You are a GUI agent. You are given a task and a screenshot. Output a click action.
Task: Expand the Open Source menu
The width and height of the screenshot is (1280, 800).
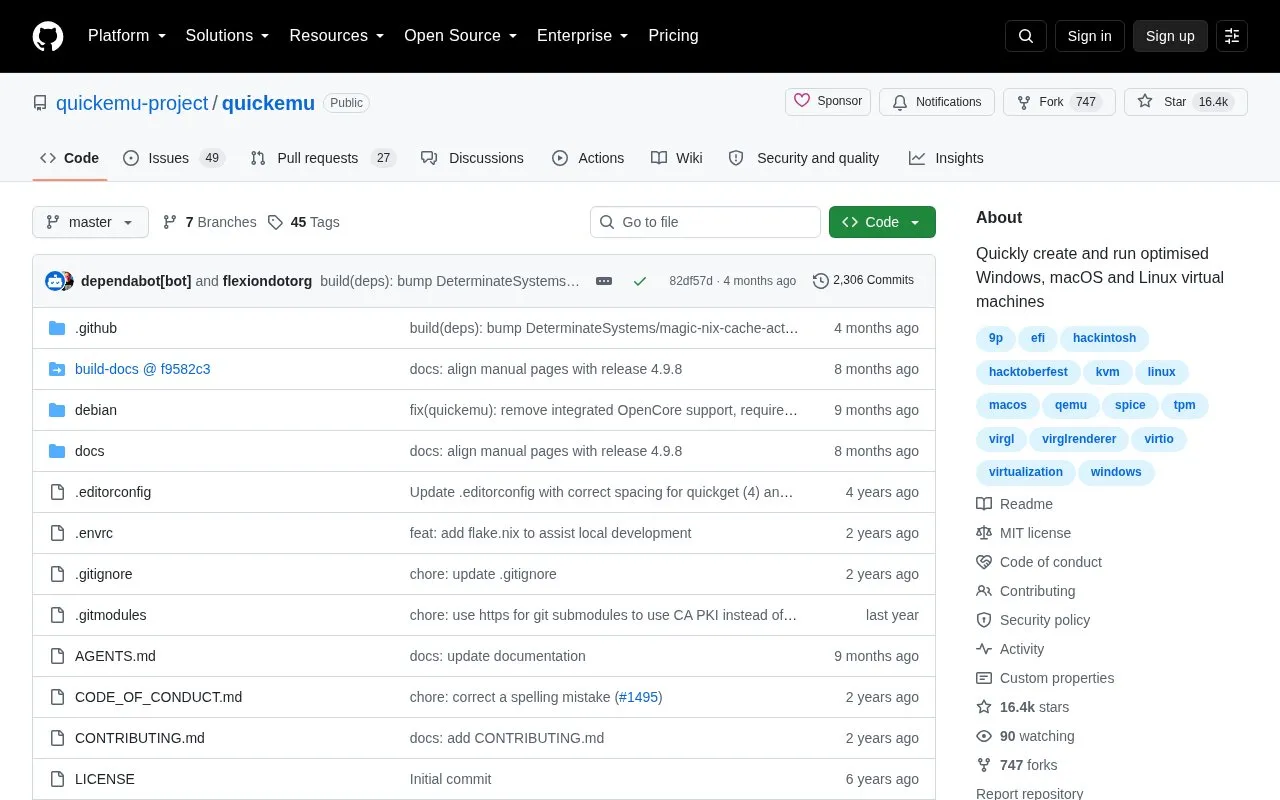[460, 36]
